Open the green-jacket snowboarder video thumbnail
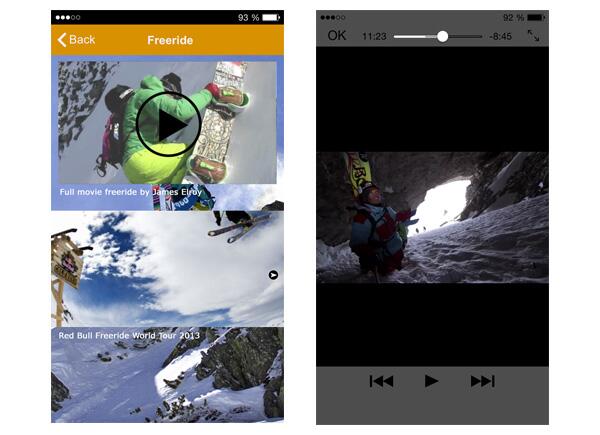Image resolution: width=600 pixels, height=435 pixels. coord(167,122)
